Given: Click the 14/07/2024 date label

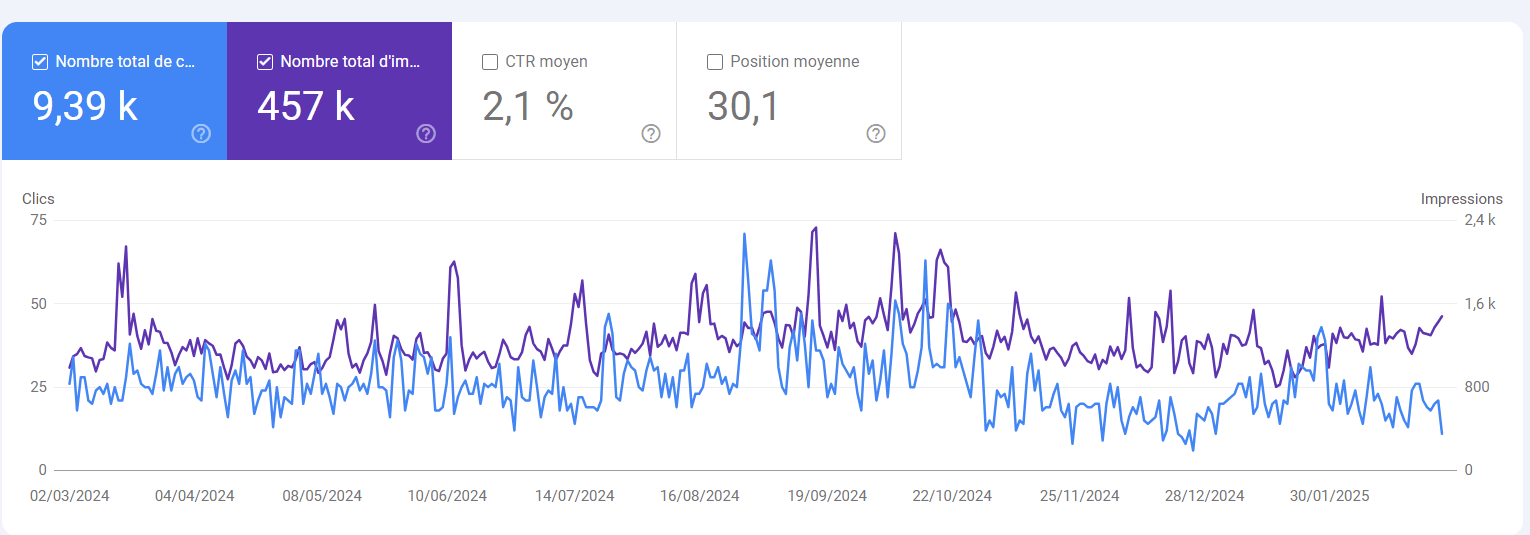Looking at the screenshot, I should tap(574, 496).
